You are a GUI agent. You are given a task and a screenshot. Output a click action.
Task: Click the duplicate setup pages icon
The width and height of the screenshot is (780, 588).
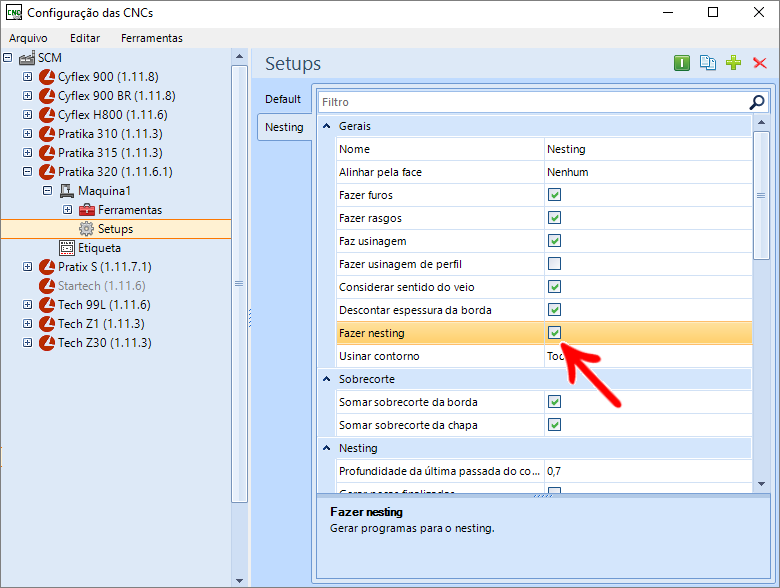tap(708, 63)
